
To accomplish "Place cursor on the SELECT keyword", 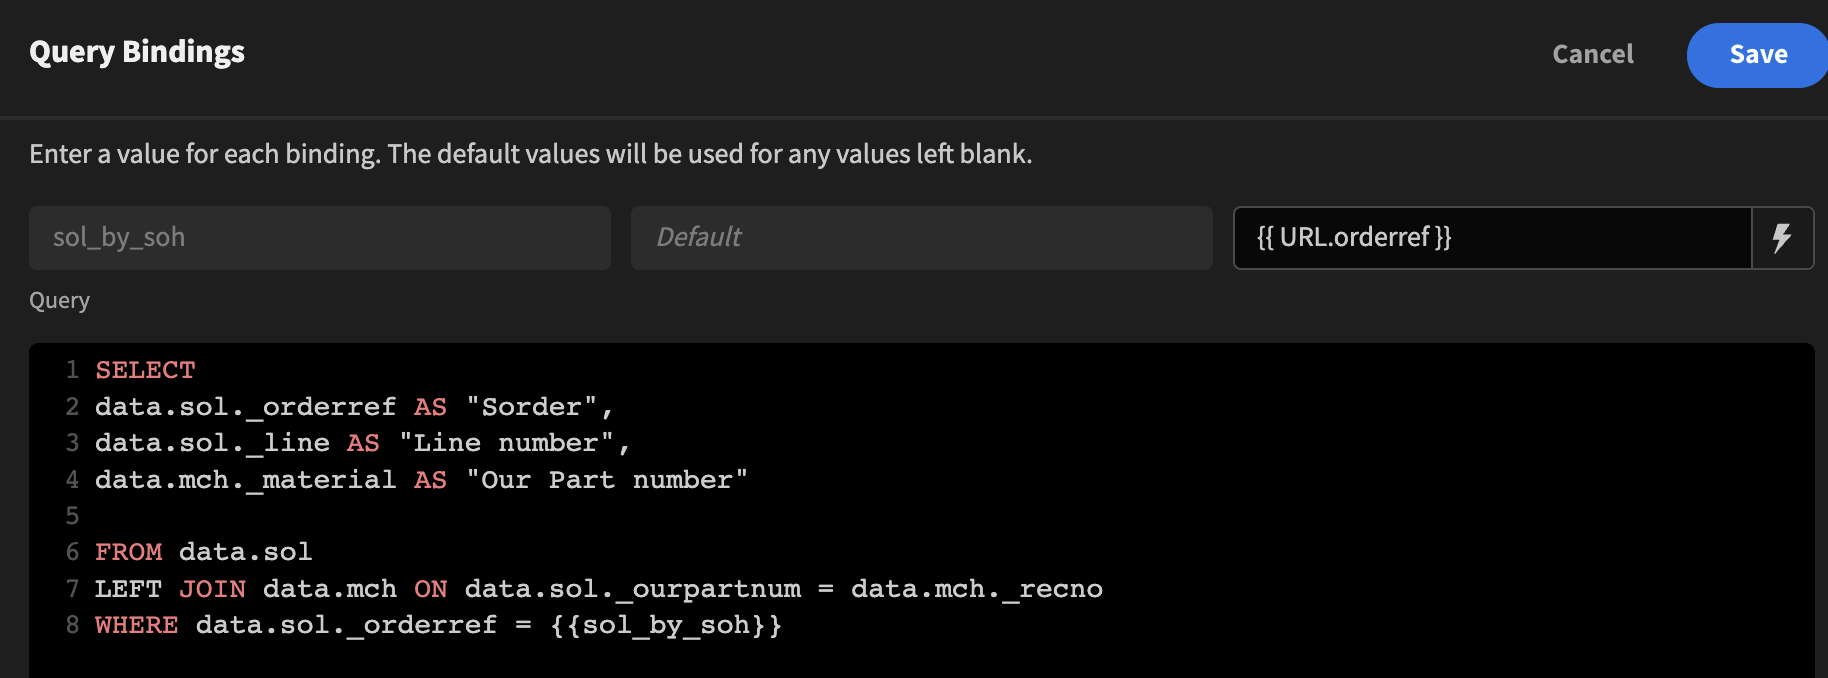I will (x=145, y=369).
